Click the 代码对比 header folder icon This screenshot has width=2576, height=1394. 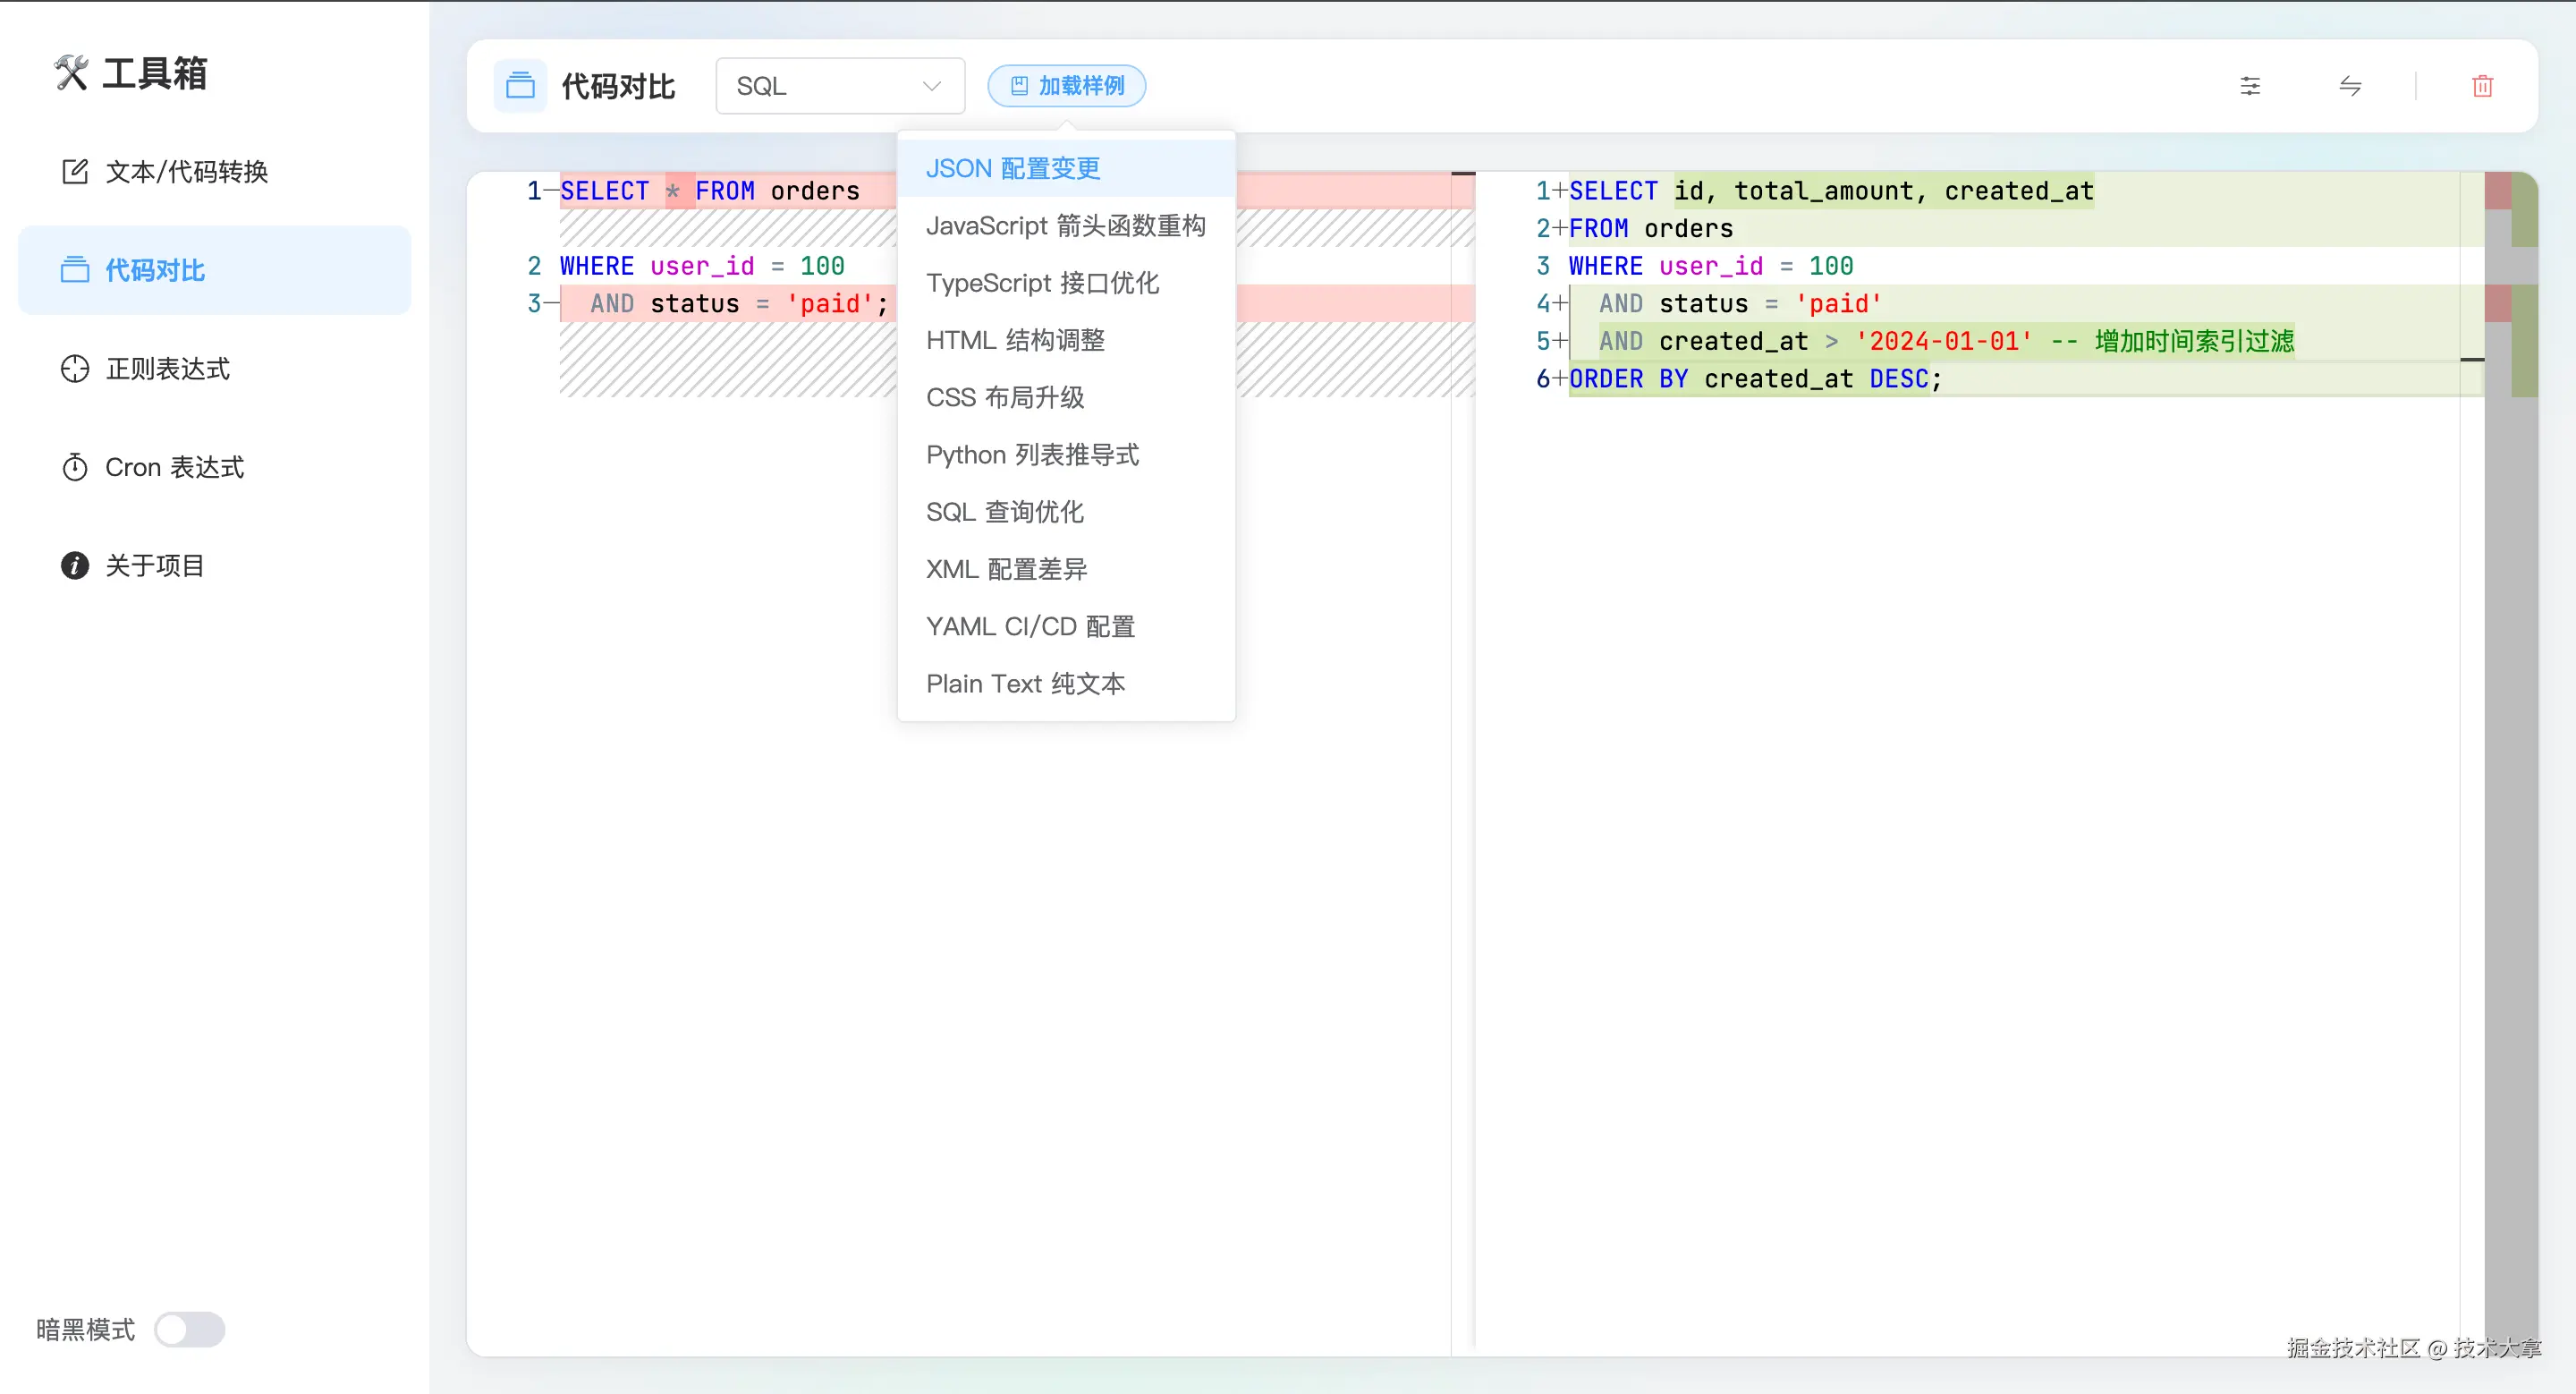[x=520, y=86]
